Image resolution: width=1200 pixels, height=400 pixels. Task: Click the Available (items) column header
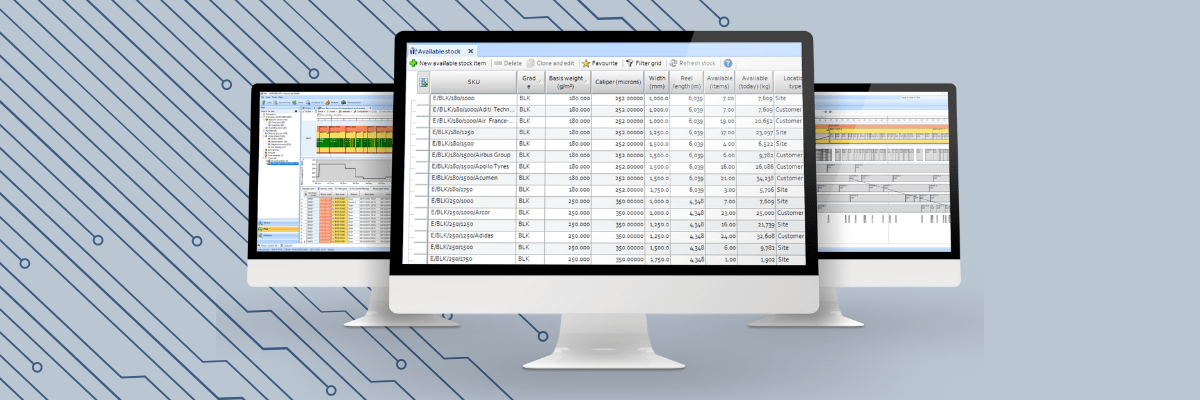(x=720, y=82)
